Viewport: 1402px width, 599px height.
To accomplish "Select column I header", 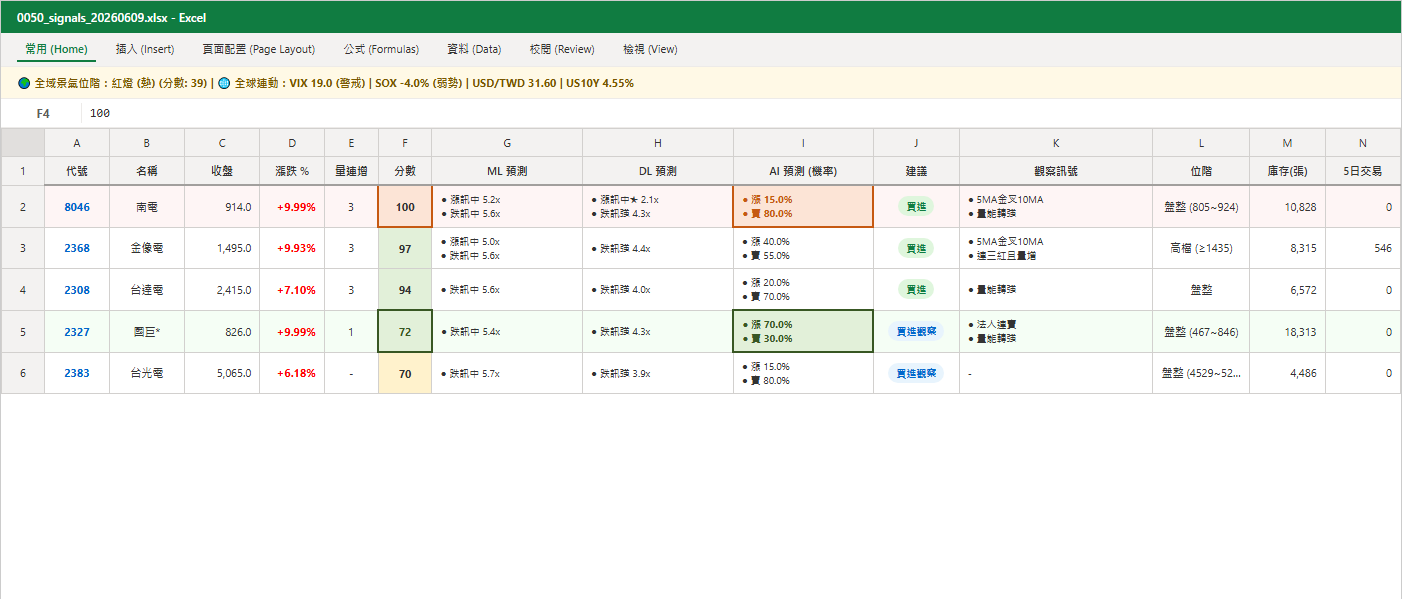I will (x=803, y=143).
